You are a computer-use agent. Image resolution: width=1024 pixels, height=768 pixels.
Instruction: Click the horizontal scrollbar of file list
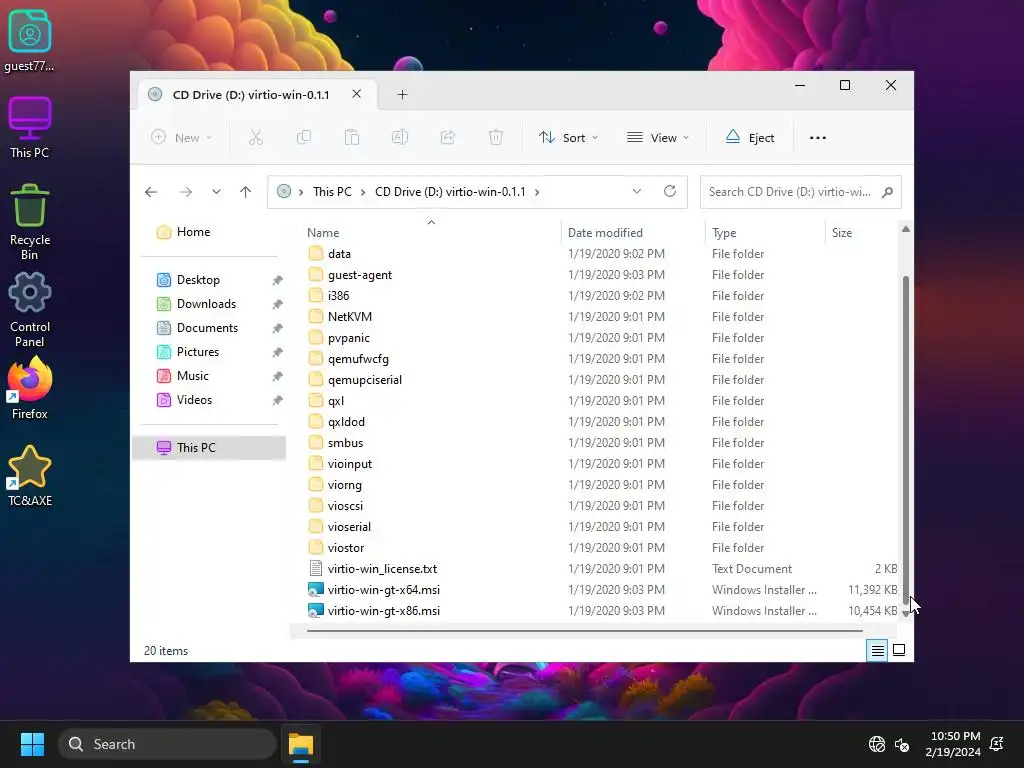click(584, 631)
